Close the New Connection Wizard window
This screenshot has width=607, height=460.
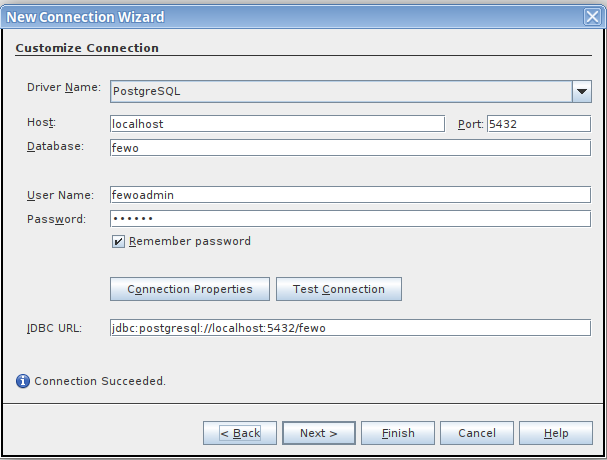(x=592, y=17)
